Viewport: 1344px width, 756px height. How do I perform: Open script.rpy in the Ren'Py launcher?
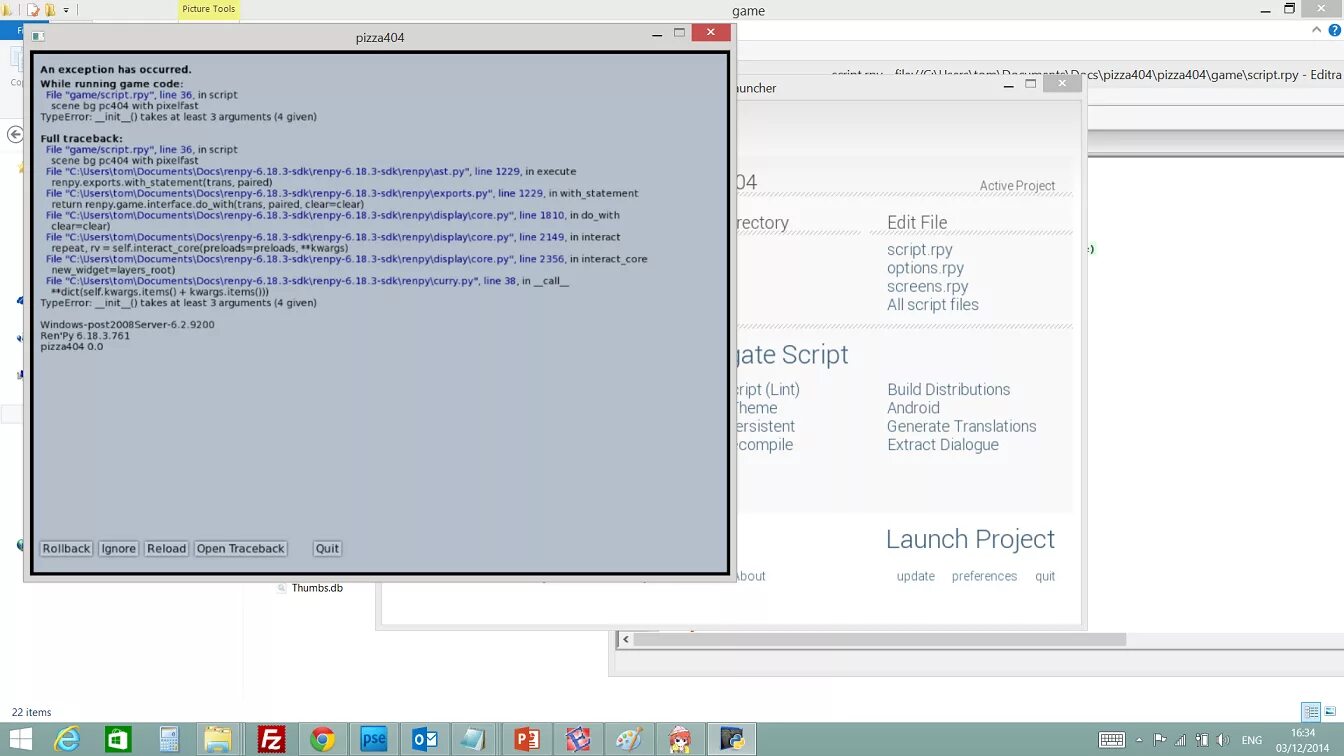coord(920,250)
